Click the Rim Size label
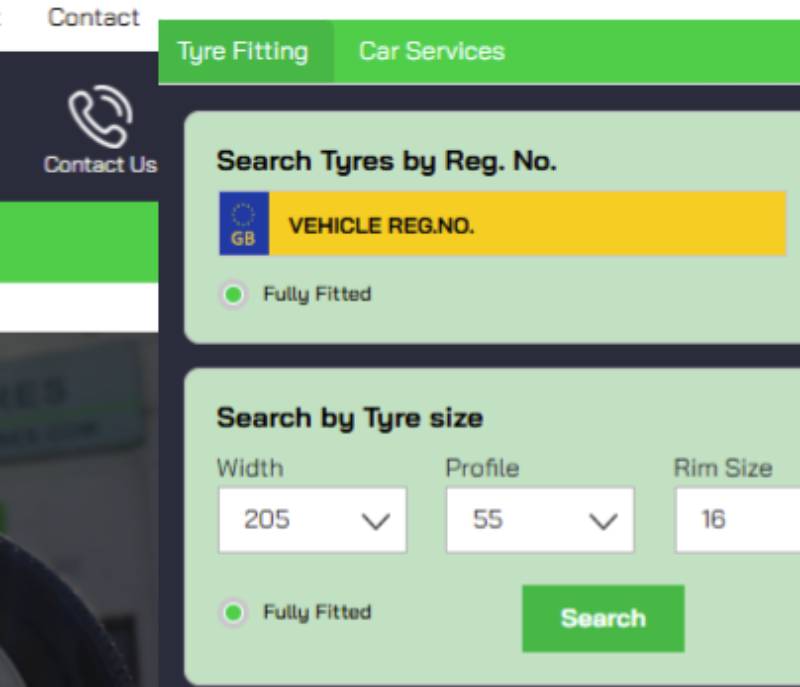800x687 pixels. click(723, 468)
